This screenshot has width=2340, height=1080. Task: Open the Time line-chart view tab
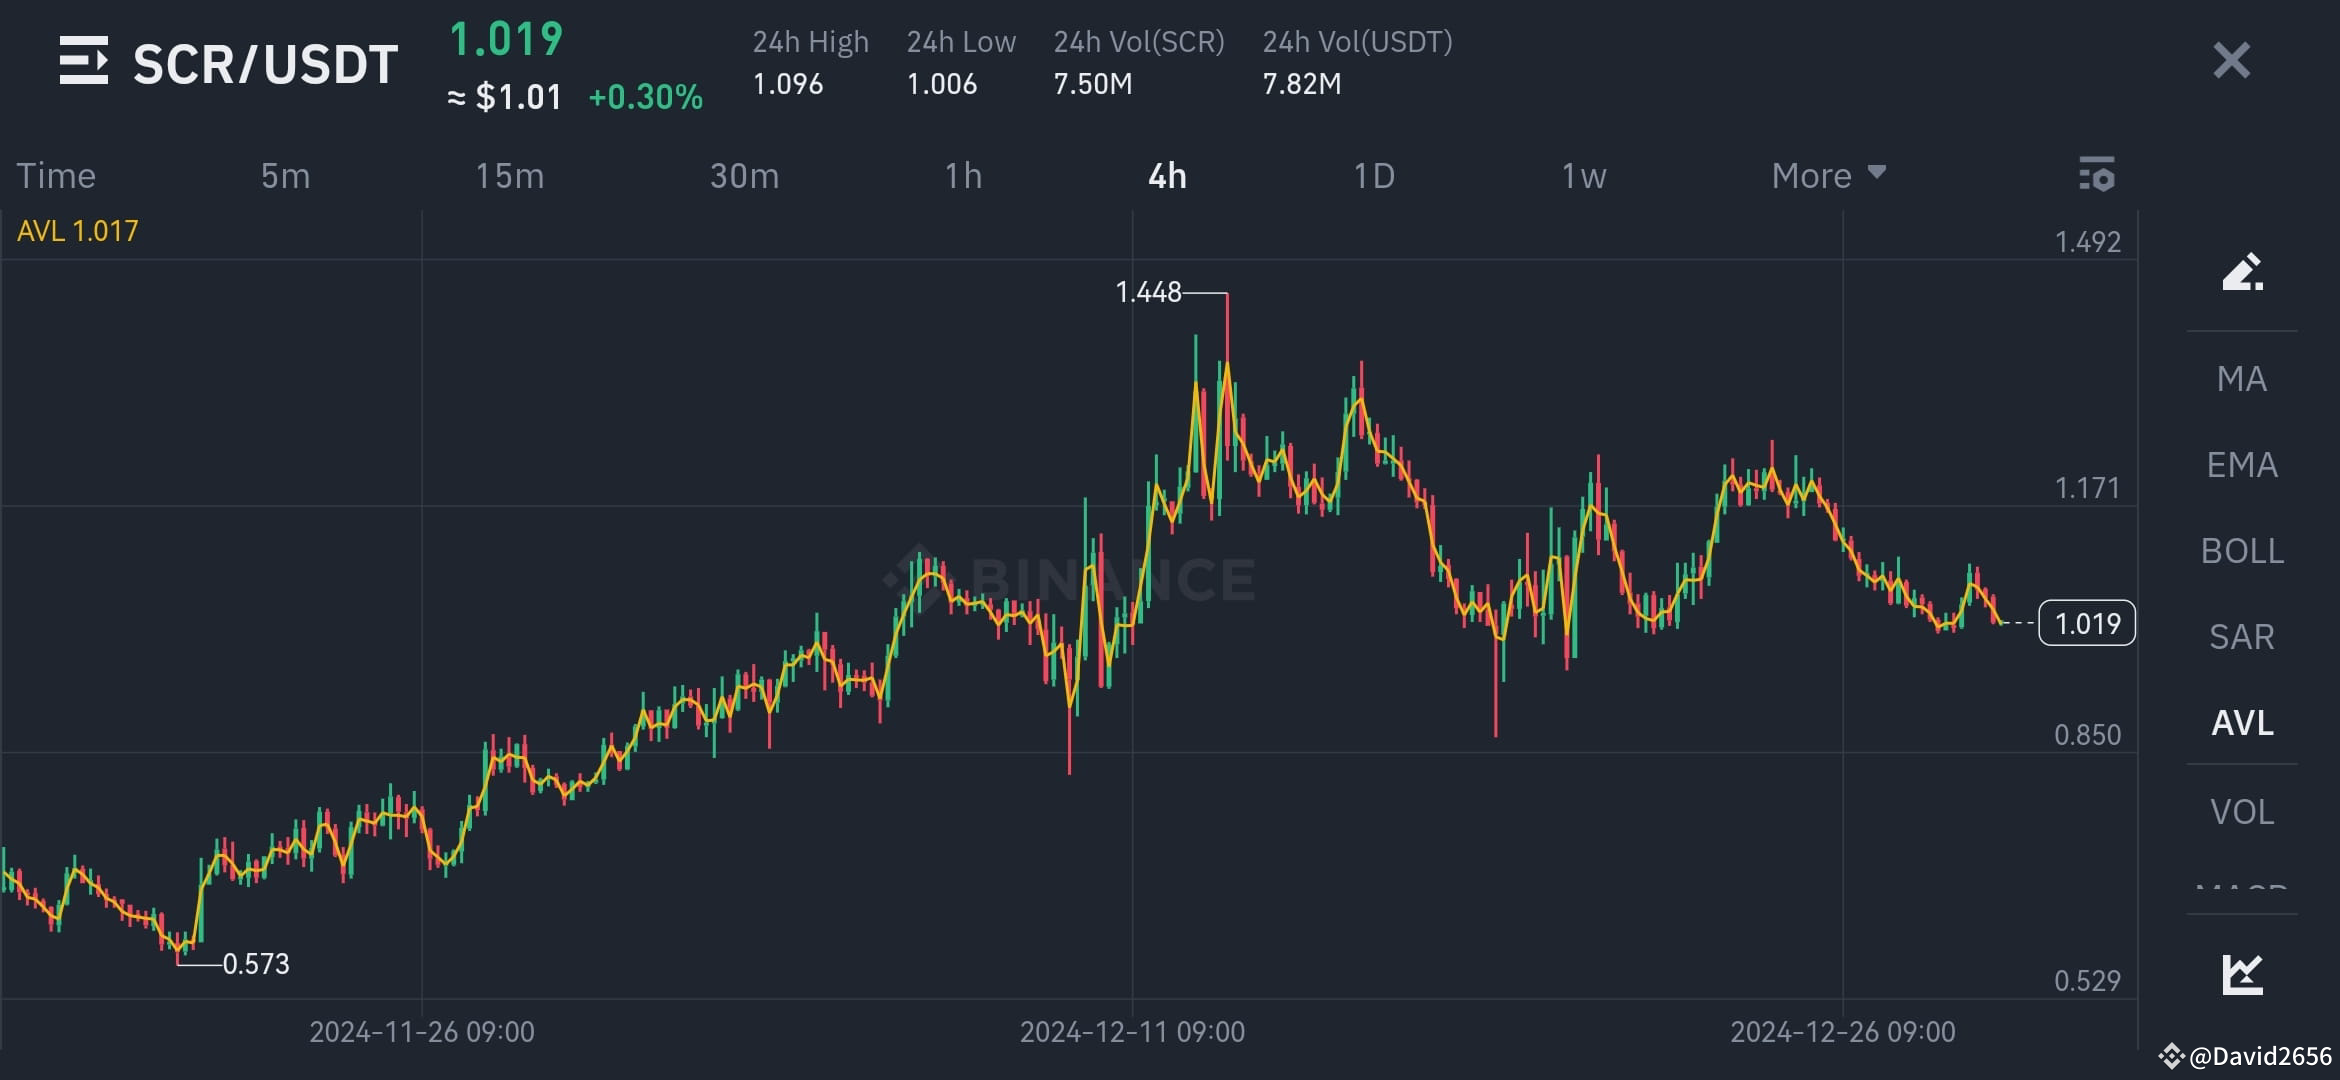pyautogui.click(x=56, y=175)
